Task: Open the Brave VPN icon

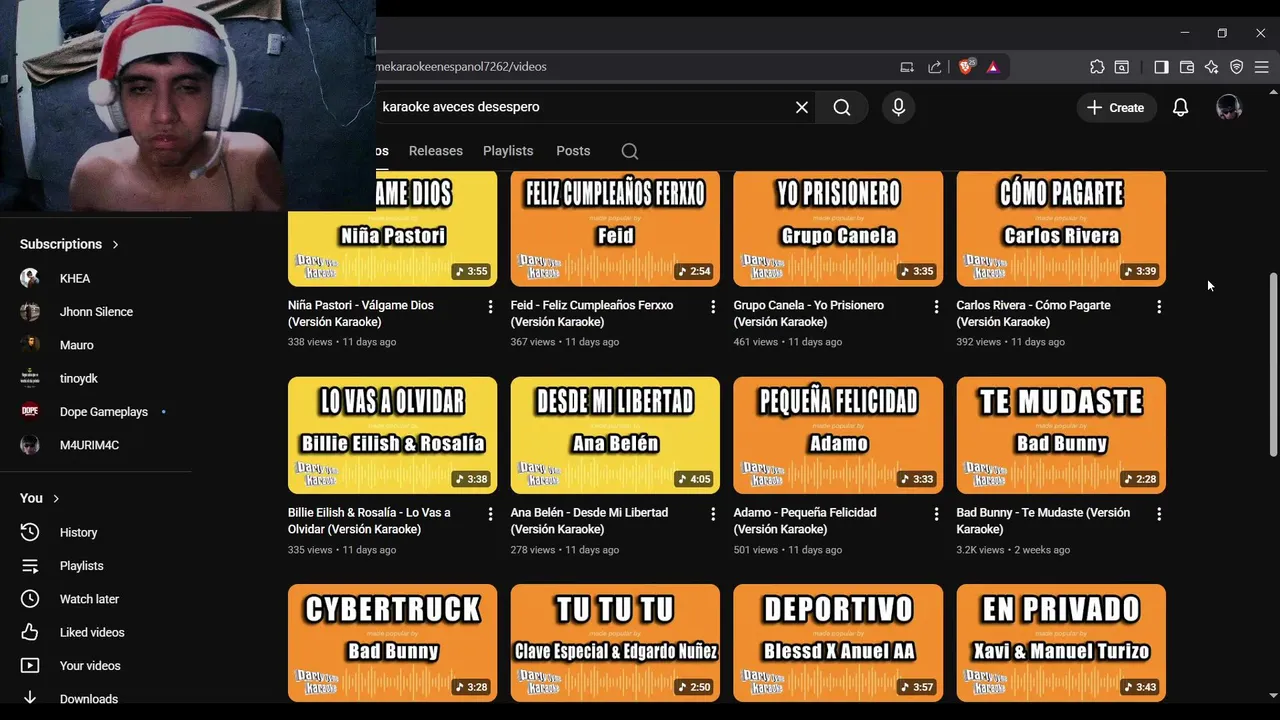Action: [x=1237, y=67]
